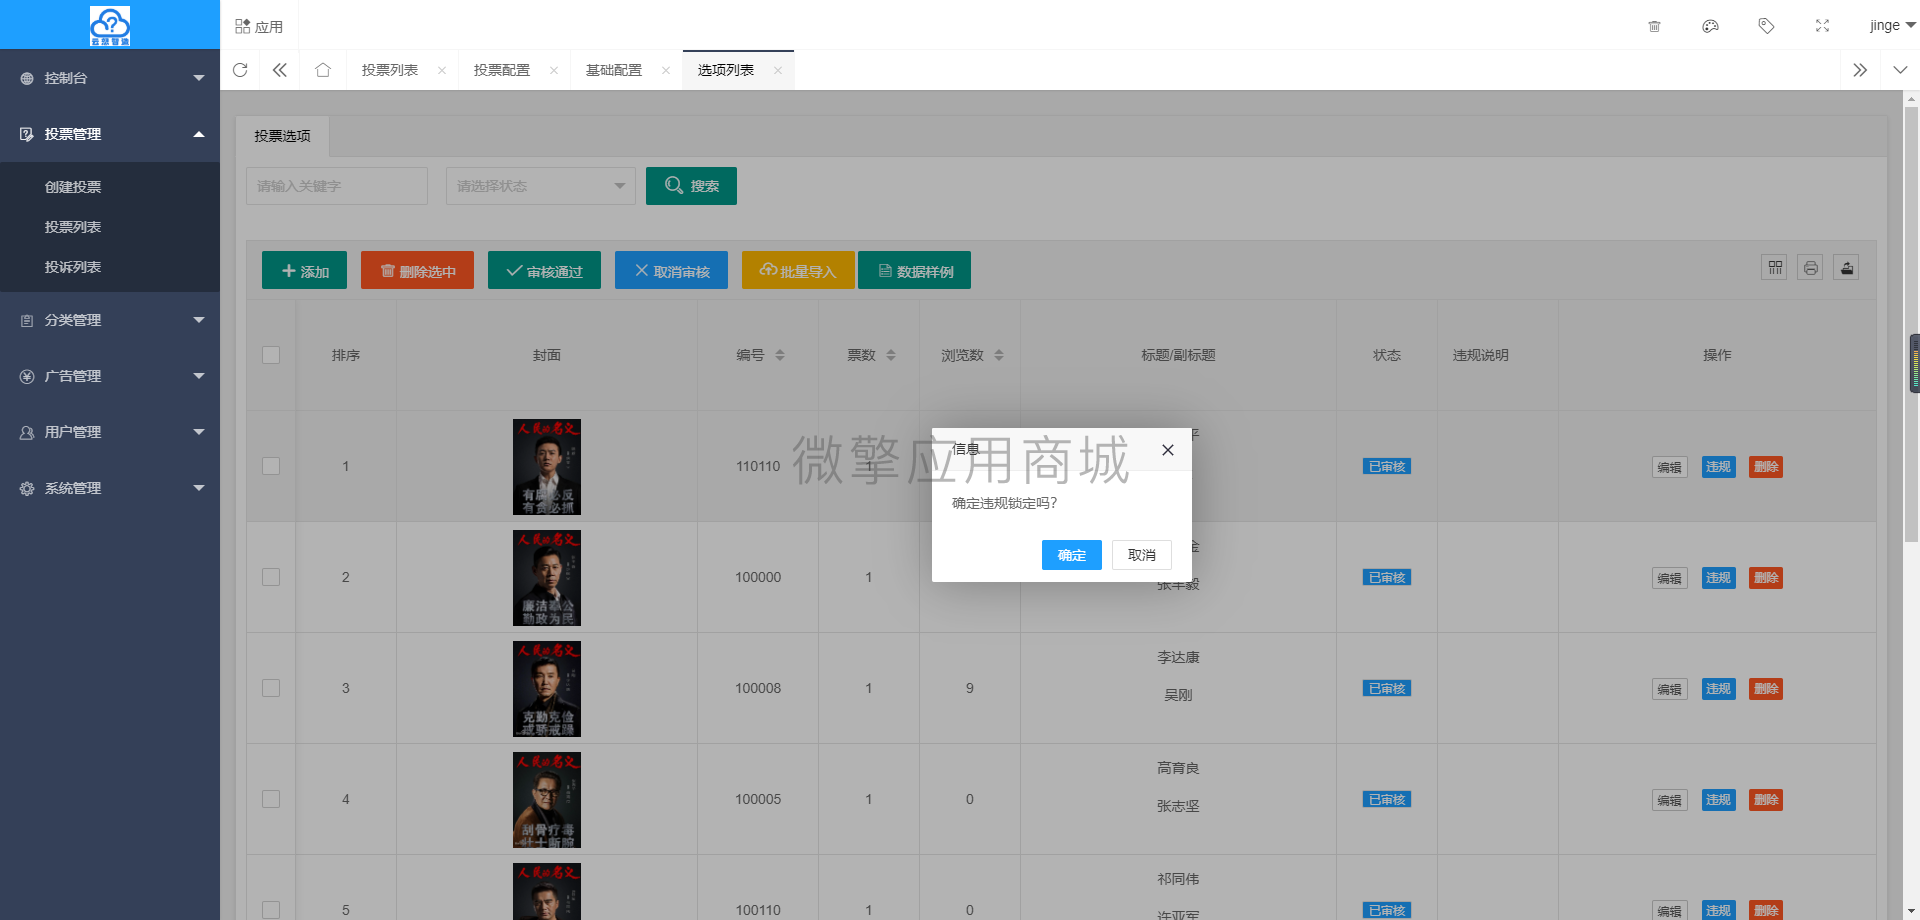Expand the 用户管理 sidebar menu
The height and width of the screenshot is (920, 1920).
[110, 432]
